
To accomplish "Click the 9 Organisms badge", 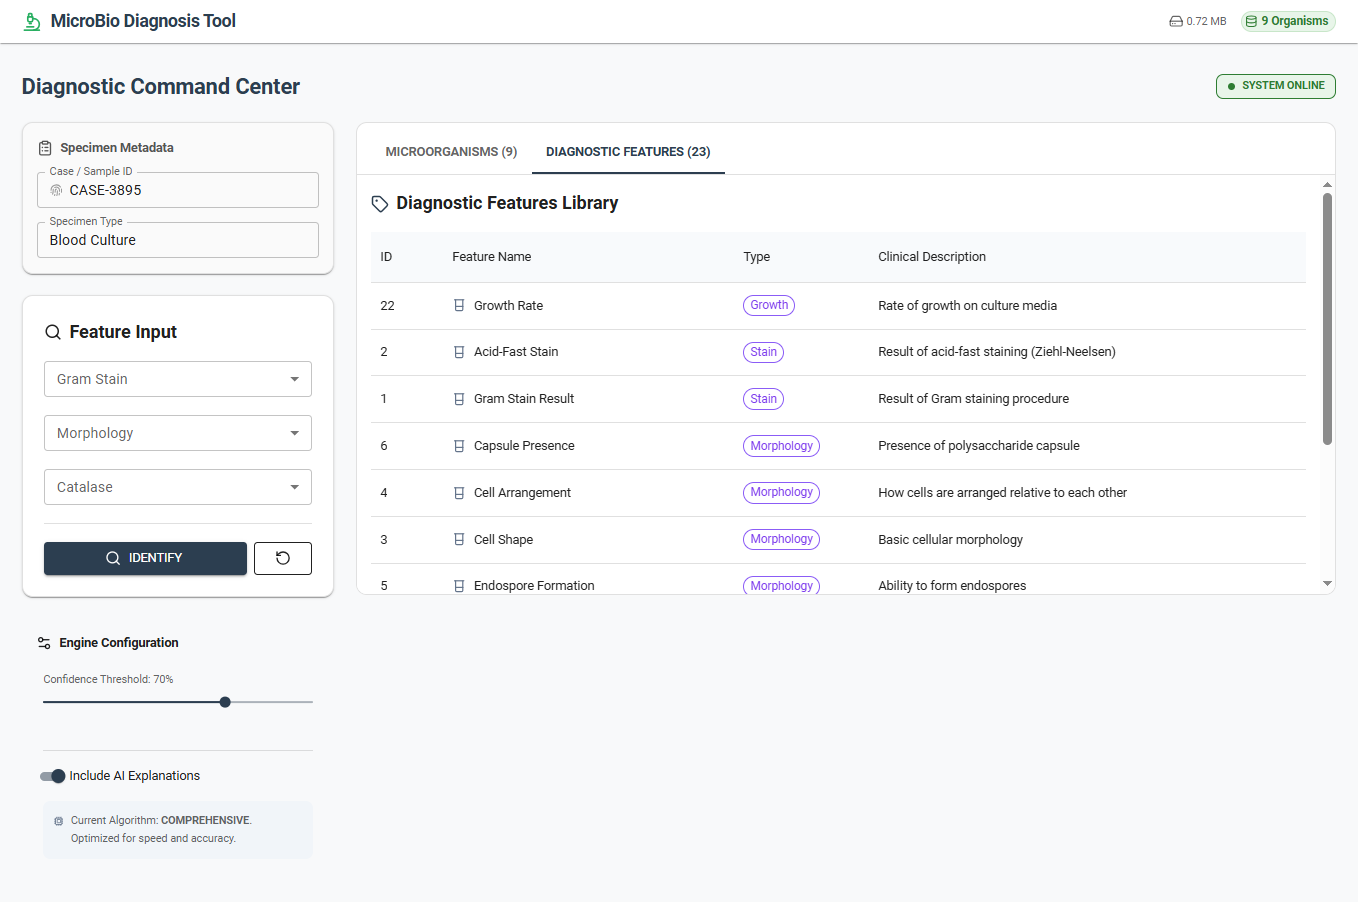I will point(1288,21).
